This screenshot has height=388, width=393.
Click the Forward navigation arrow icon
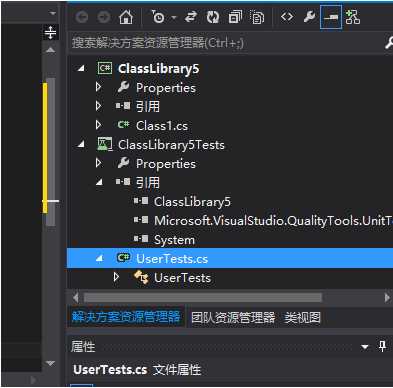[104, 17]
